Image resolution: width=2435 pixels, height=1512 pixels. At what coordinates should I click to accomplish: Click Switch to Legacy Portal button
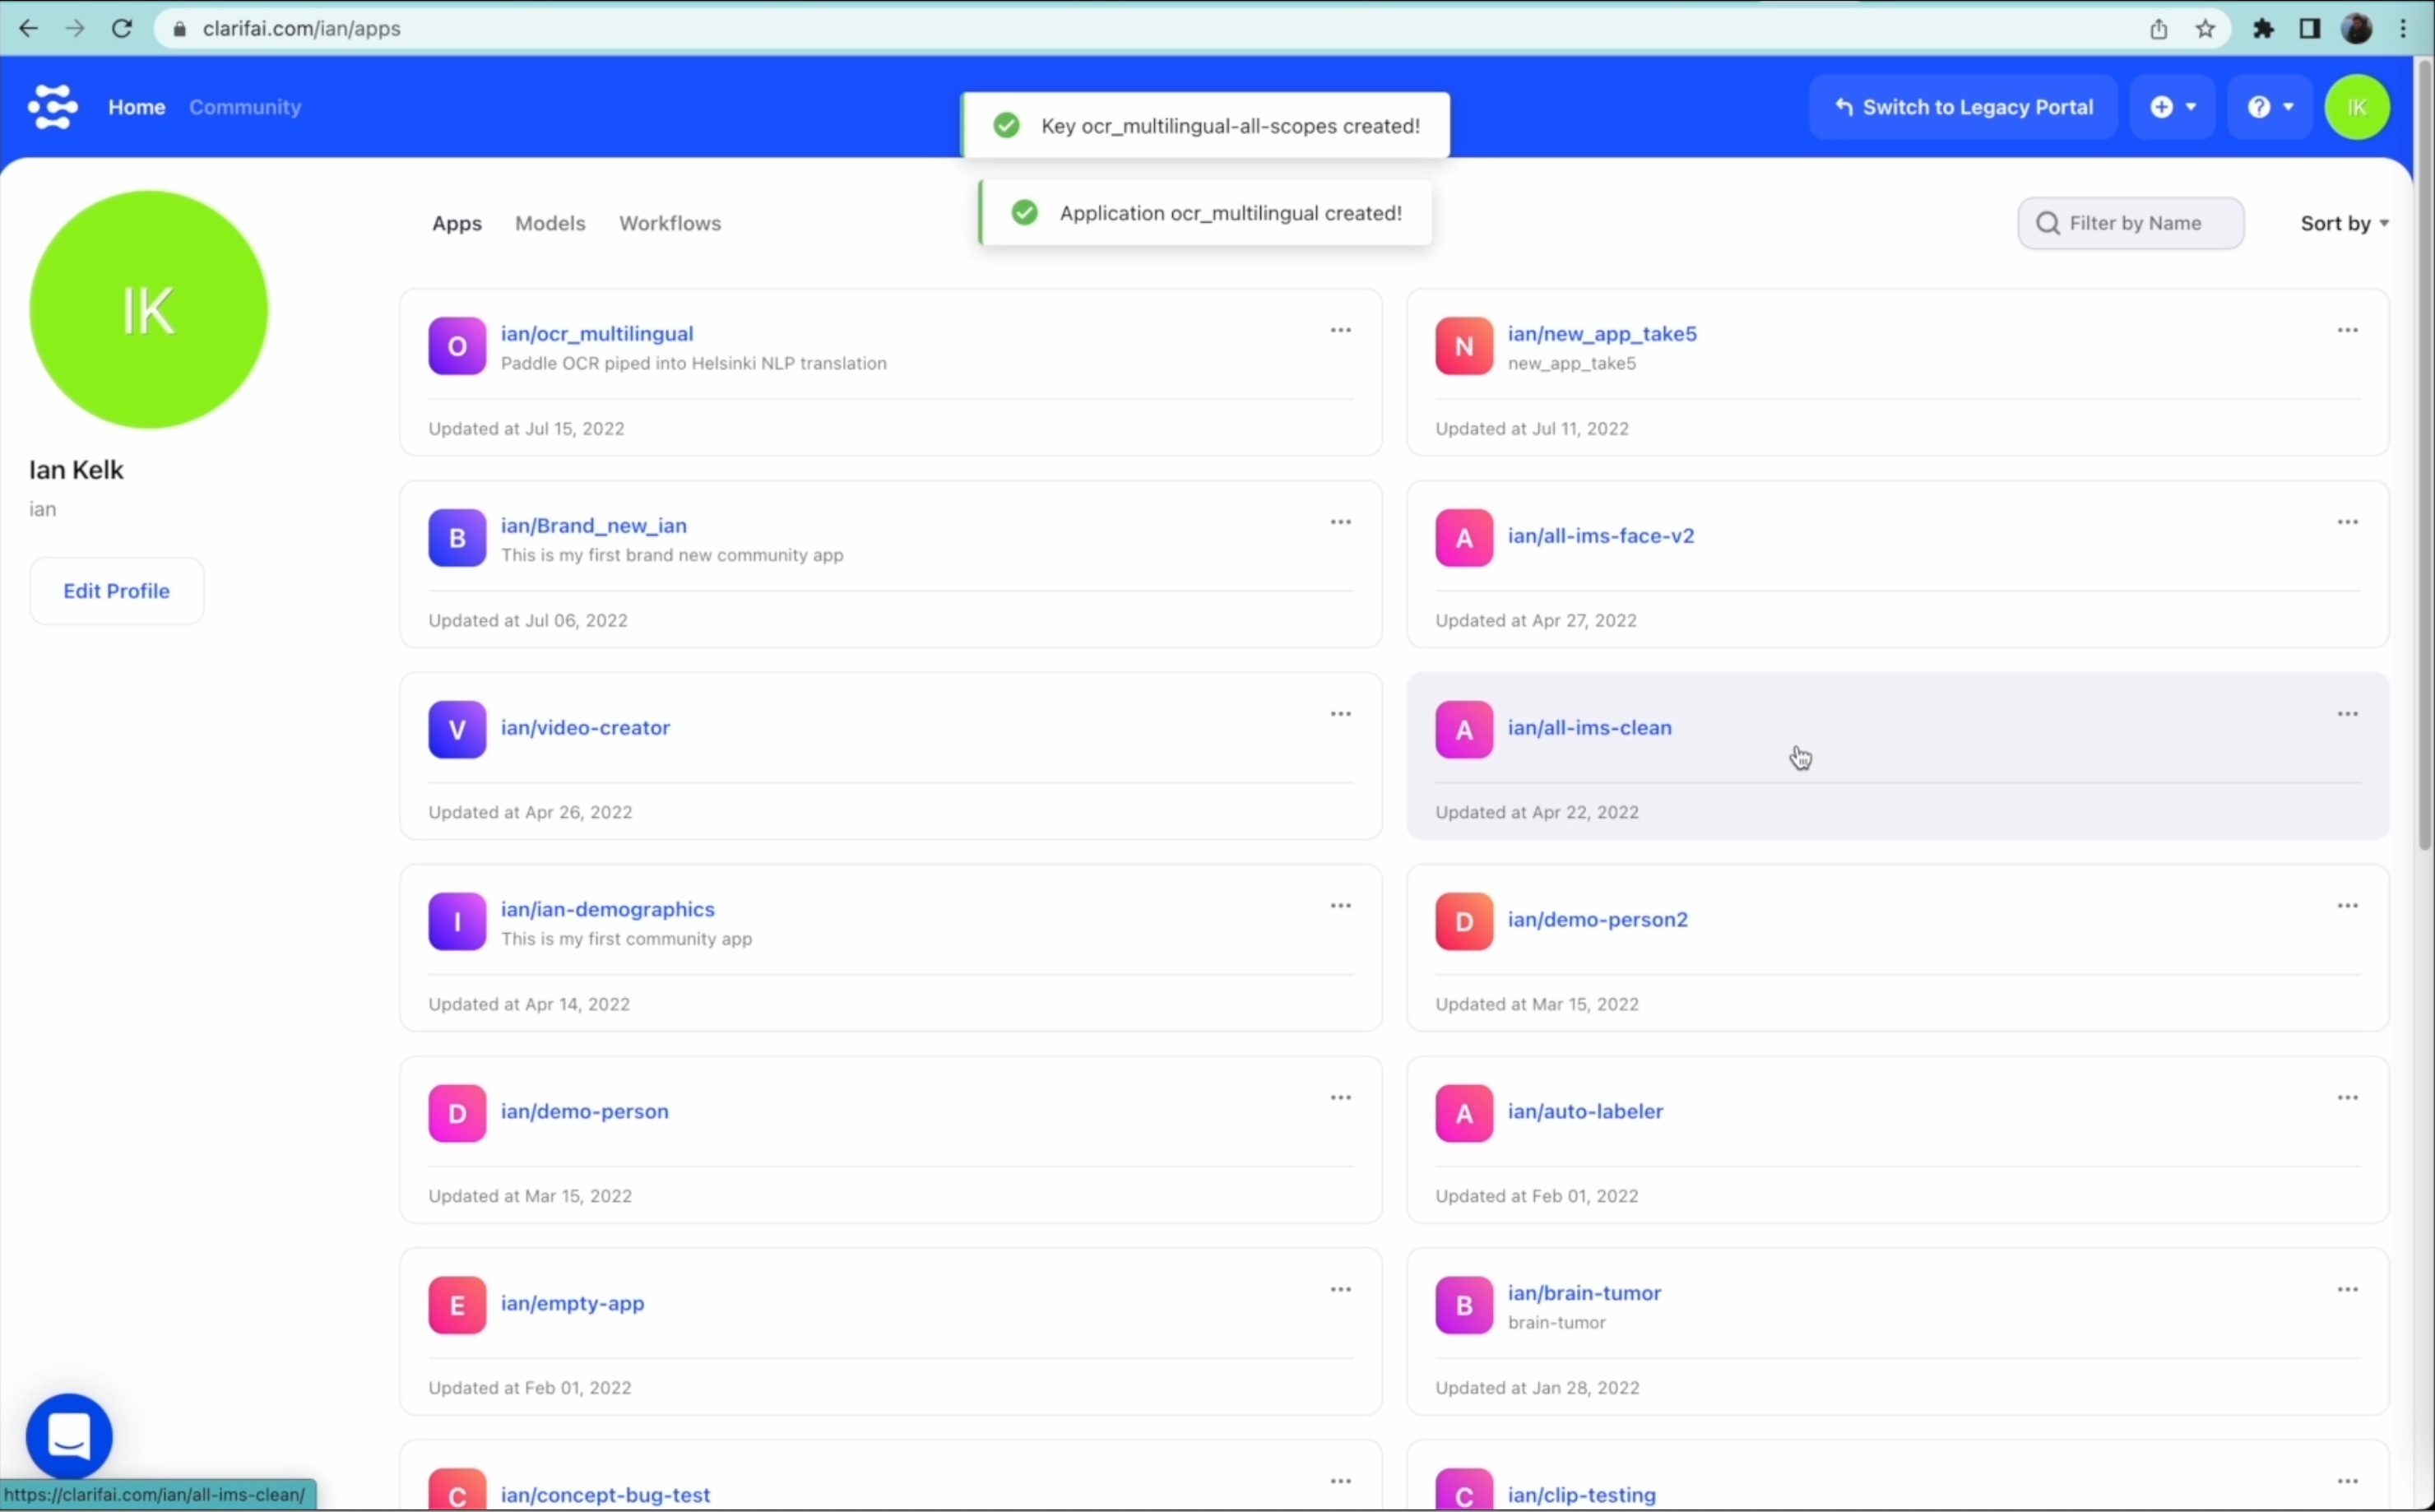[x=1963, y=107]
